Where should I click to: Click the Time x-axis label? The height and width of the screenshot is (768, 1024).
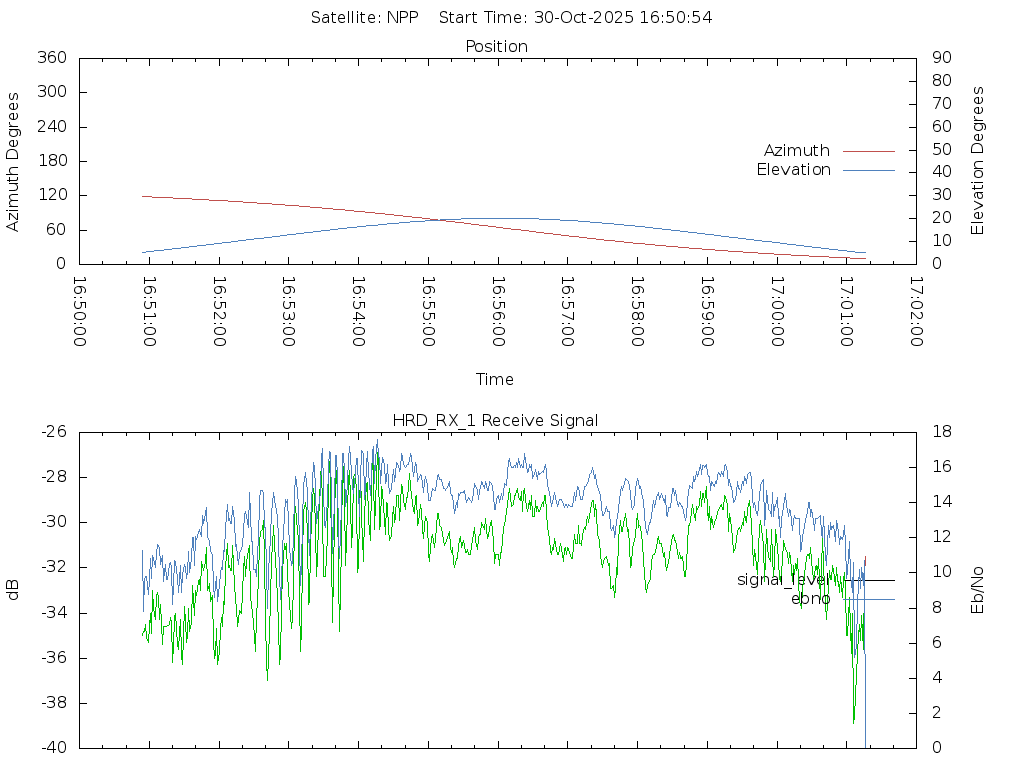click(x=495, y=380)
